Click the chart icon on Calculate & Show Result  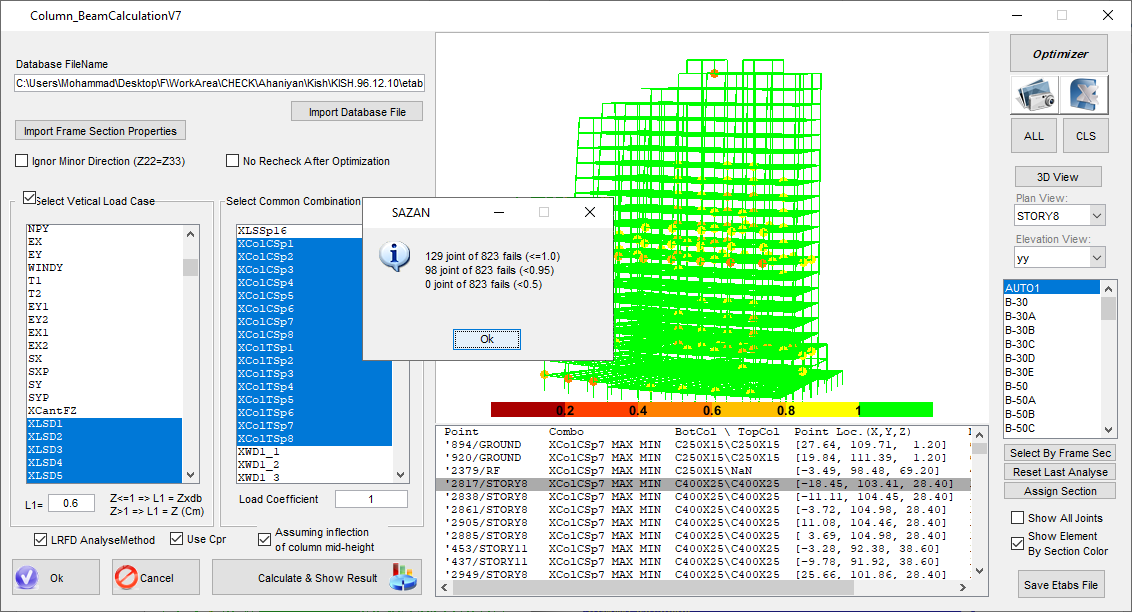pos(403,577)
